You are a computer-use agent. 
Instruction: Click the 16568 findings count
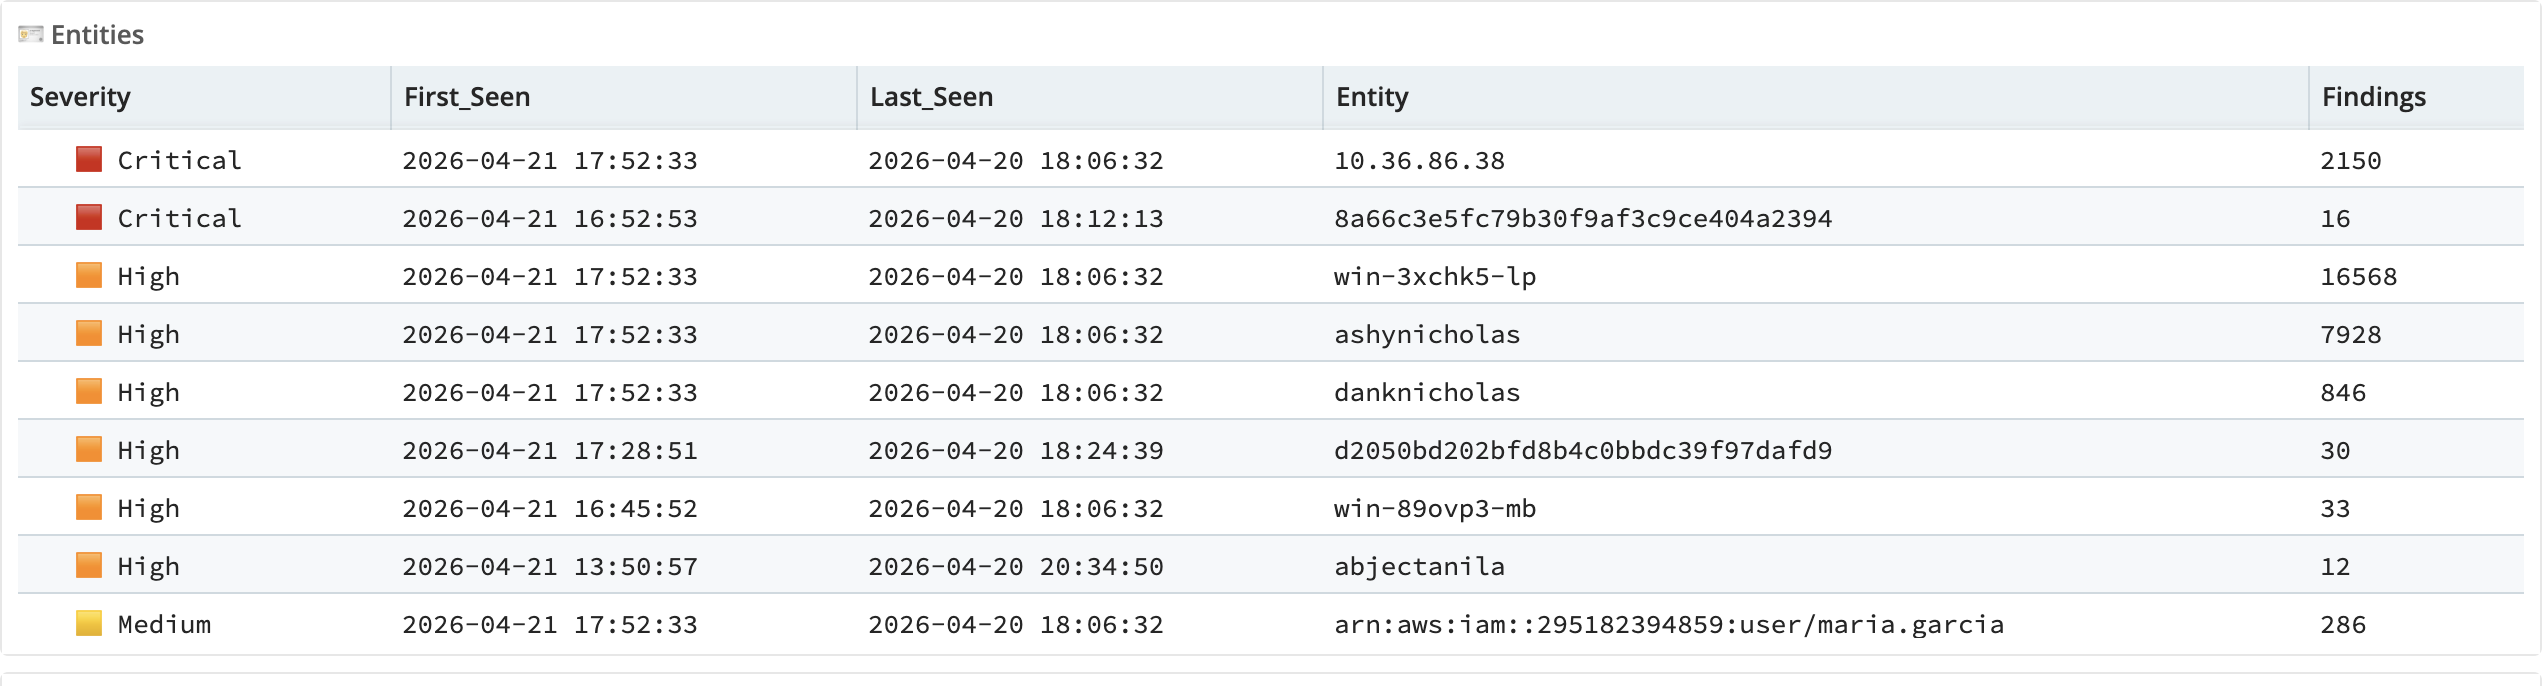(2358, 277)
